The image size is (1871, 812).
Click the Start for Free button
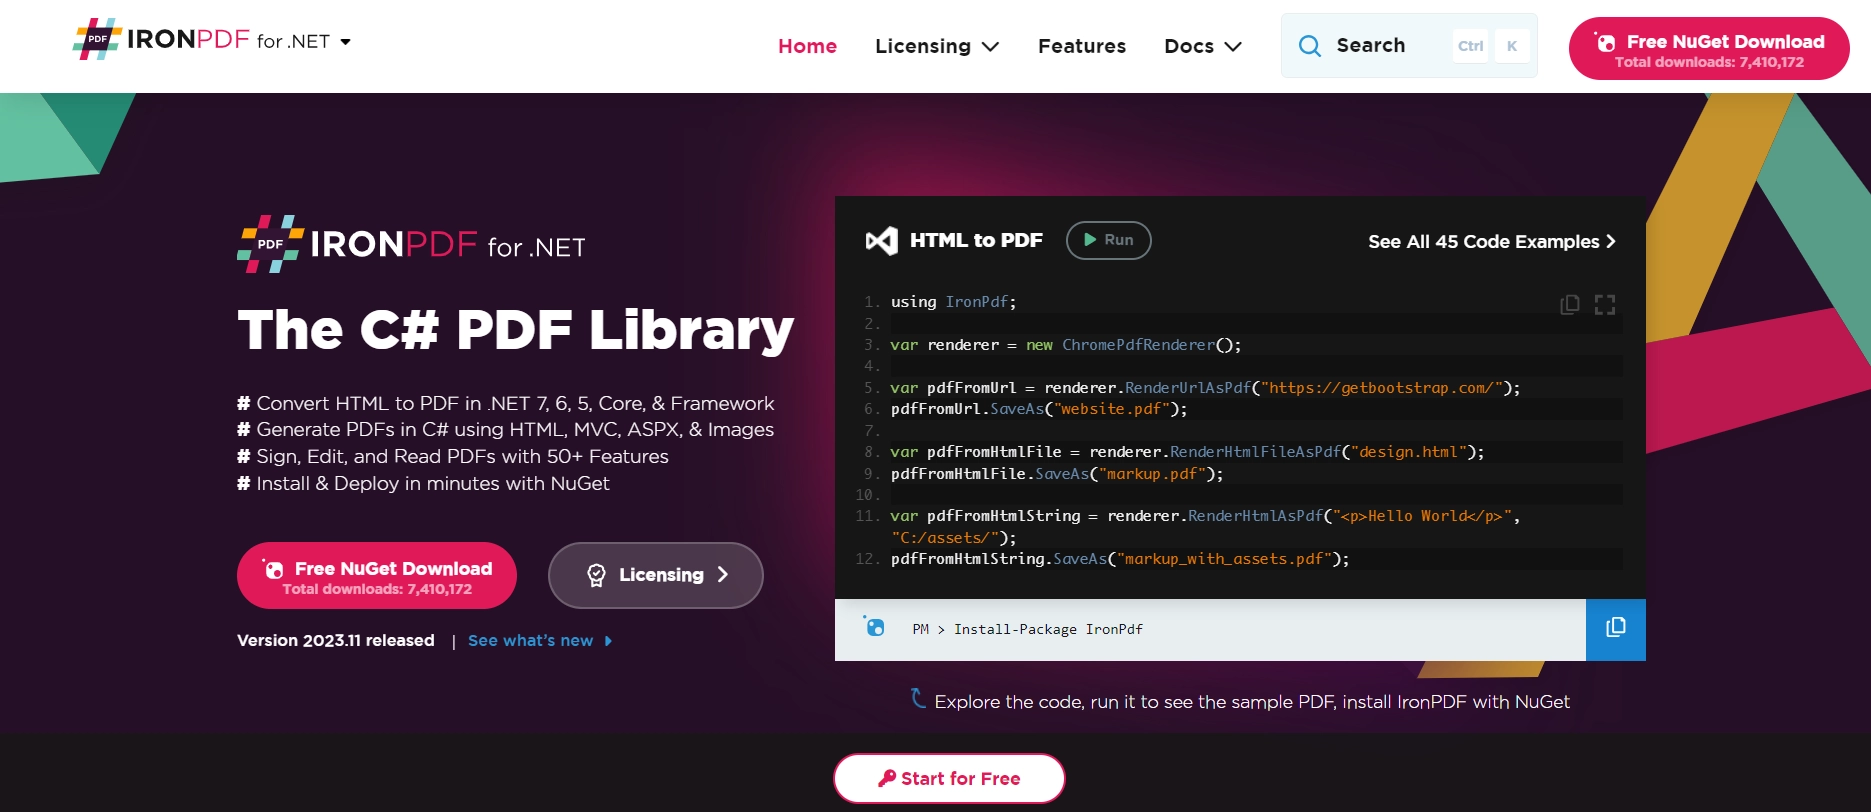tap(949, 778)
